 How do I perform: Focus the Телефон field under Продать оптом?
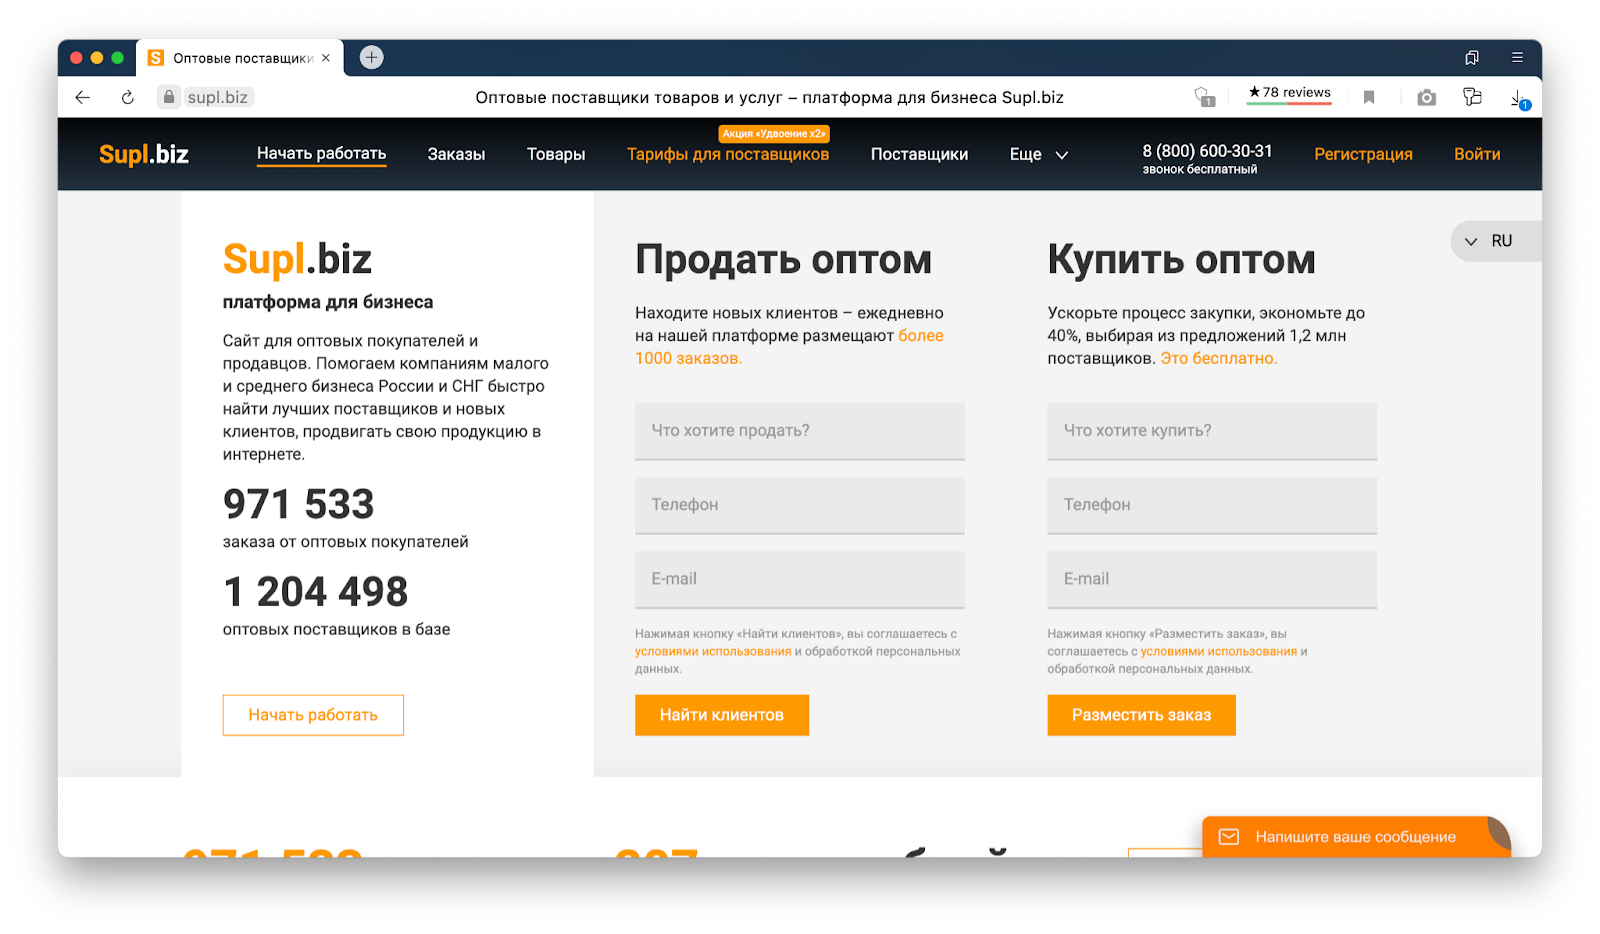[799, 505]
